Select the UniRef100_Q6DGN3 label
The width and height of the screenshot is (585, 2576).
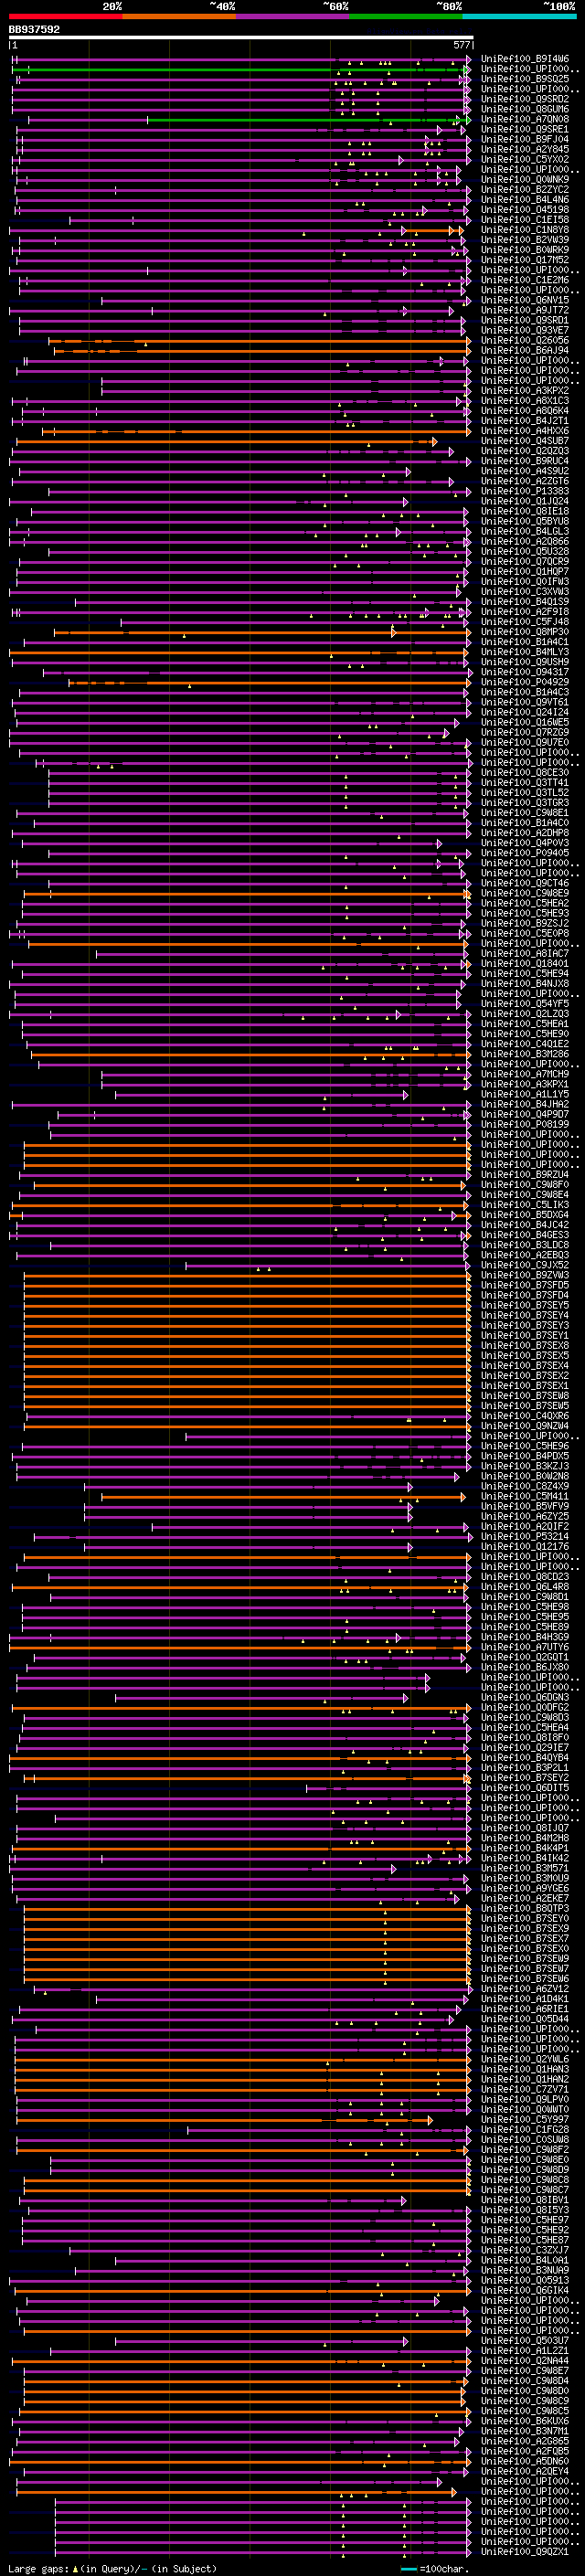(x=525, y=1697)
